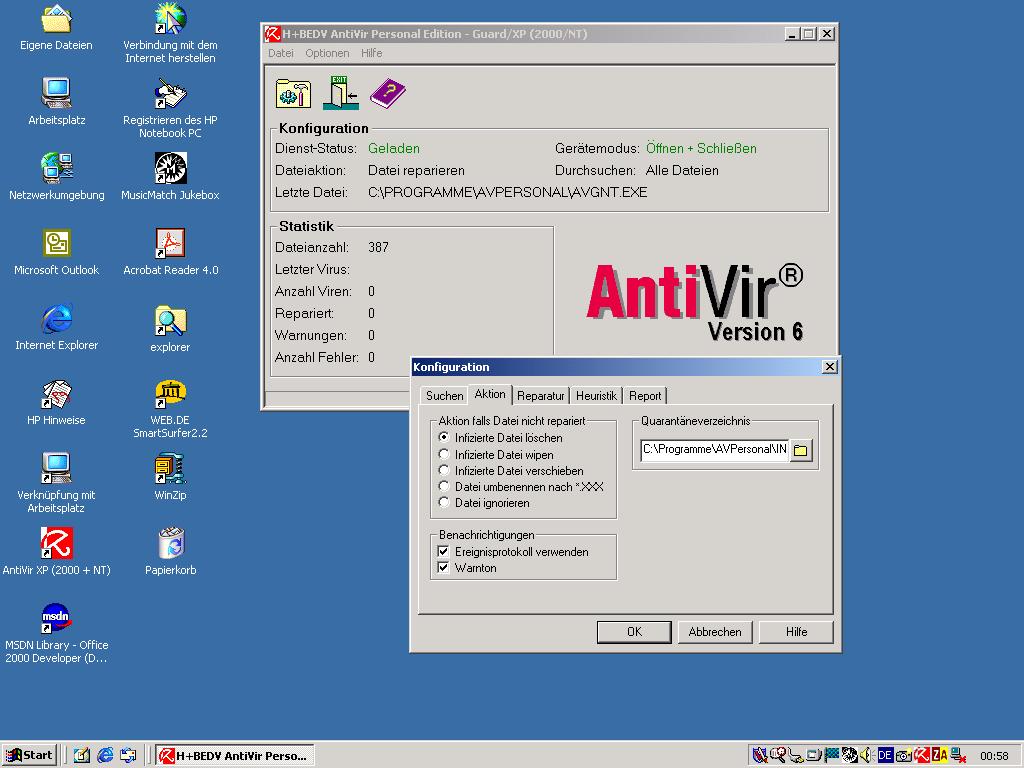Switch to the Suchen tab

[444, 396]
